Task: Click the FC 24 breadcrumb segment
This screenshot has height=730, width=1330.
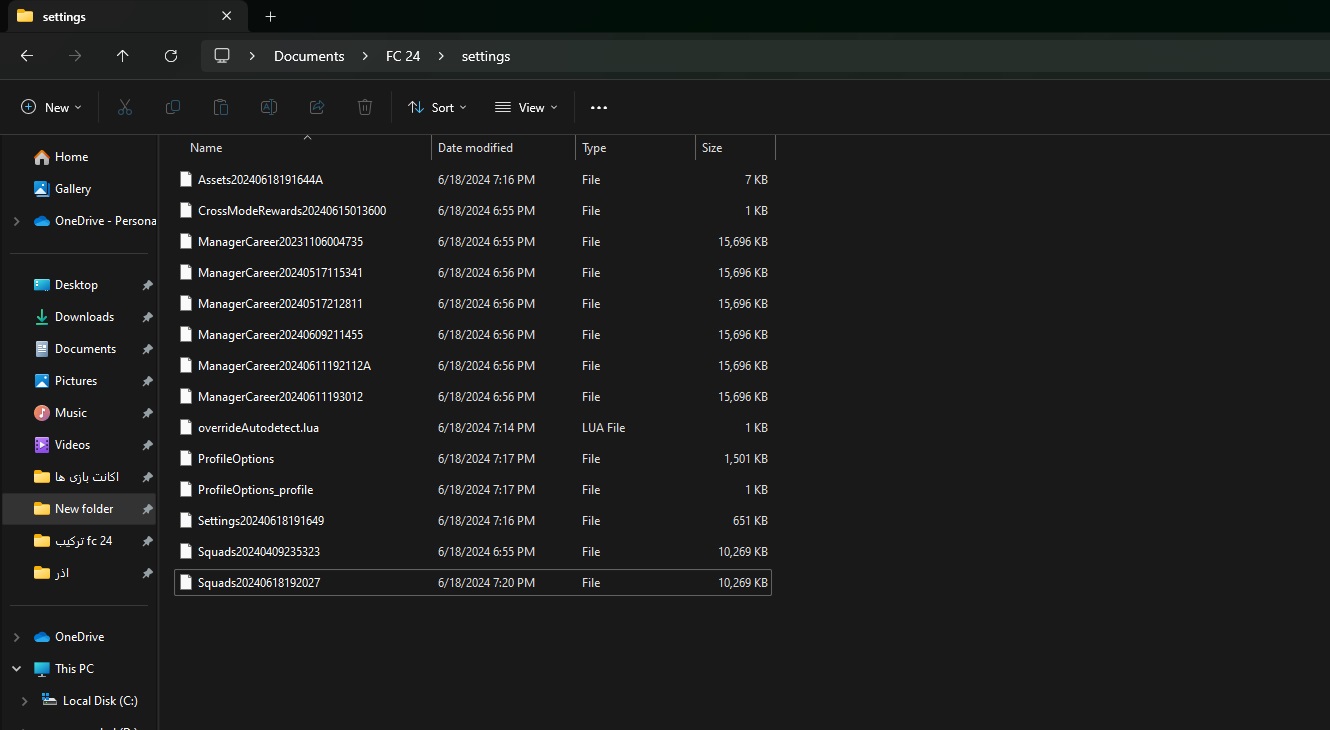Action: tap(403, 56)
